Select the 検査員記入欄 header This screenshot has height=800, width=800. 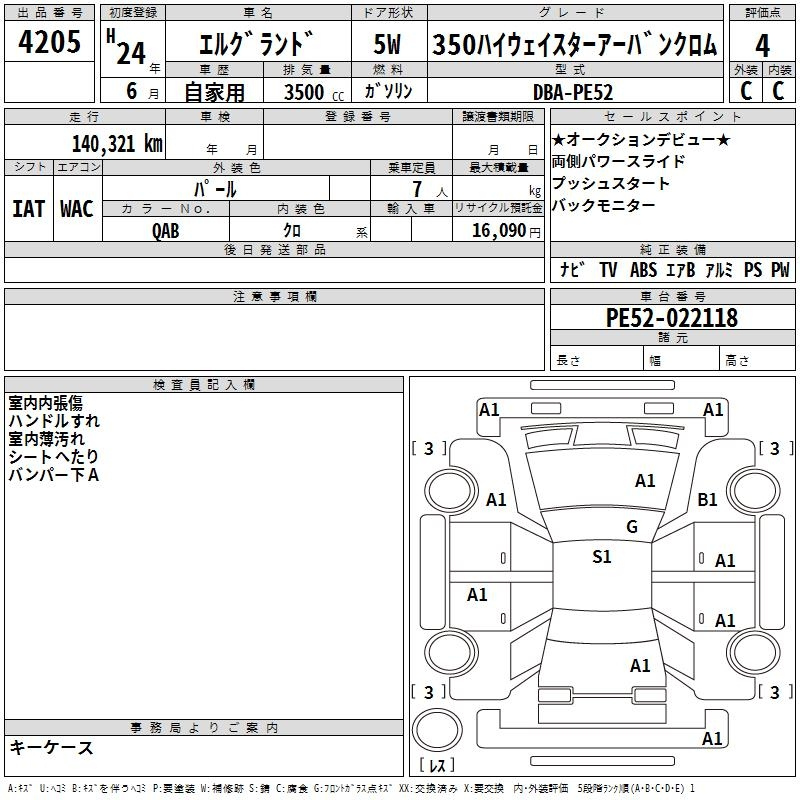pos(204,385)
